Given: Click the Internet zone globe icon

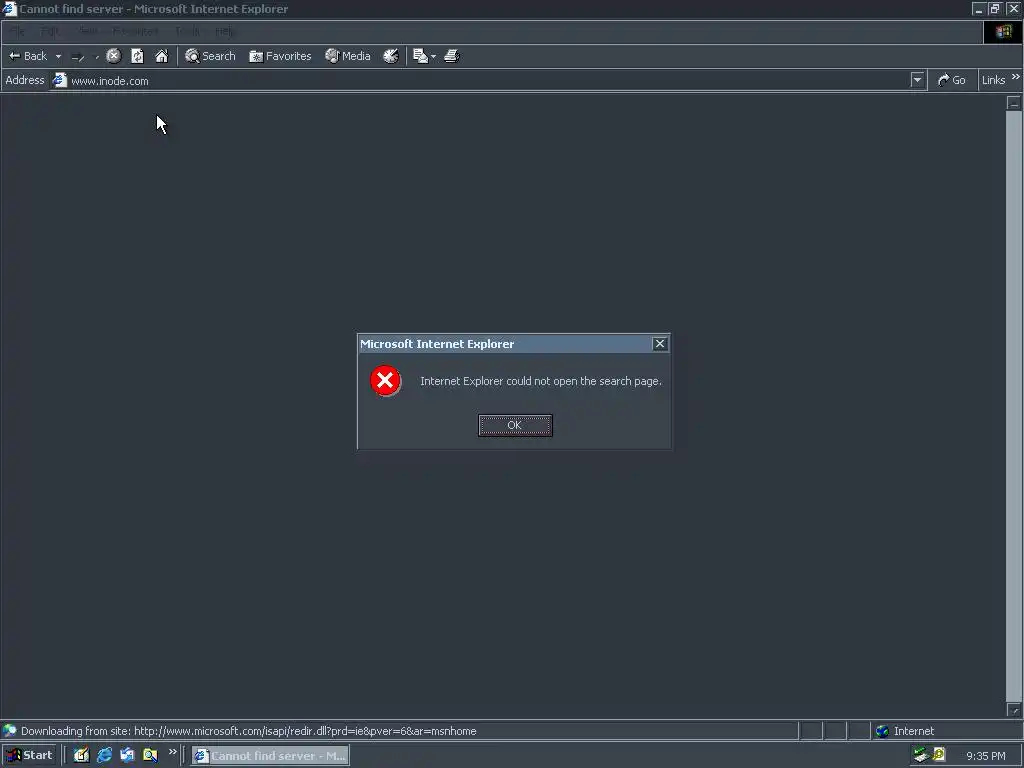Looking at the screenshot, I should pyautogui.click(x=882, y=731).
